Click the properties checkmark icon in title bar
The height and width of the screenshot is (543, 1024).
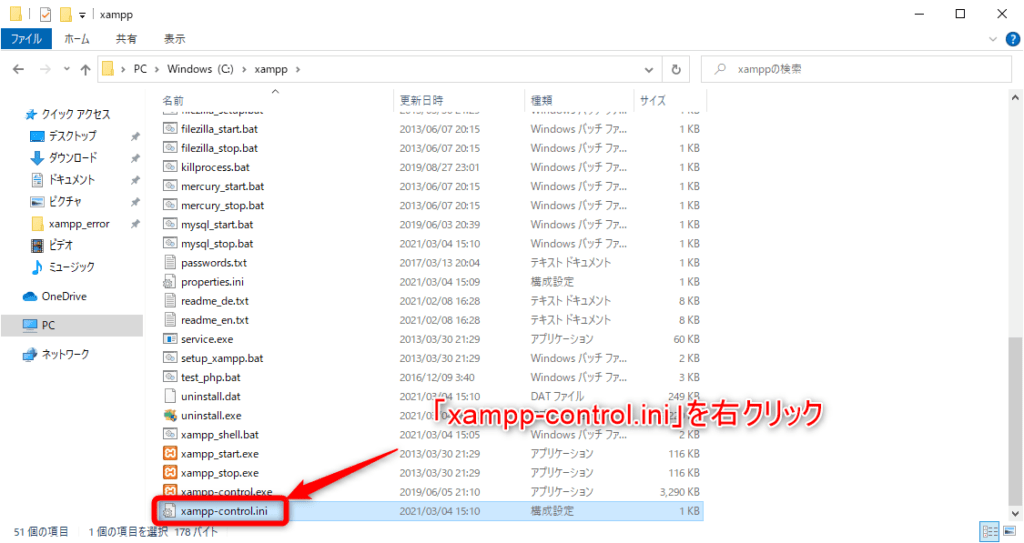[x=45, y=14]
